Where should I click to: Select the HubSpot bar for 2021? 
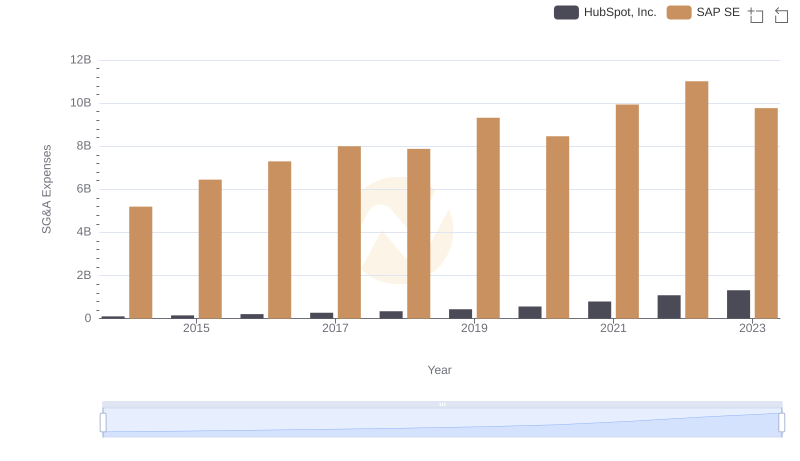[599, 310]
